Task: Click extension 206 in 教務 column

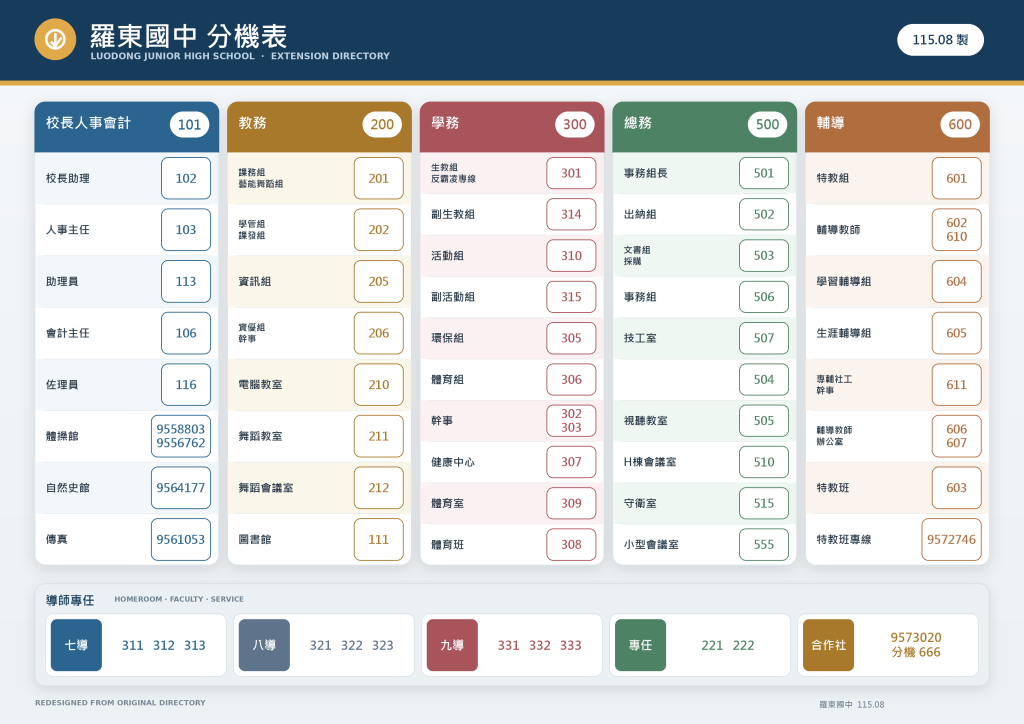Action: click(x=379, y=333)
